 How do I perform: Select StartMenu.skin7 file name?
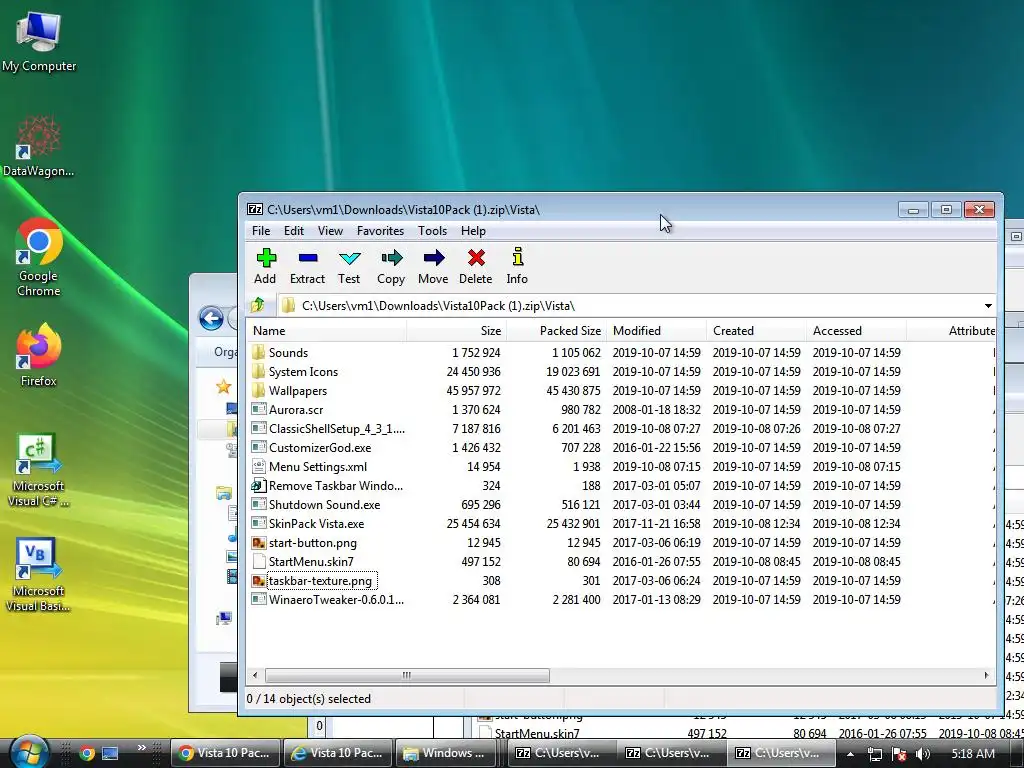pos(312,562)
